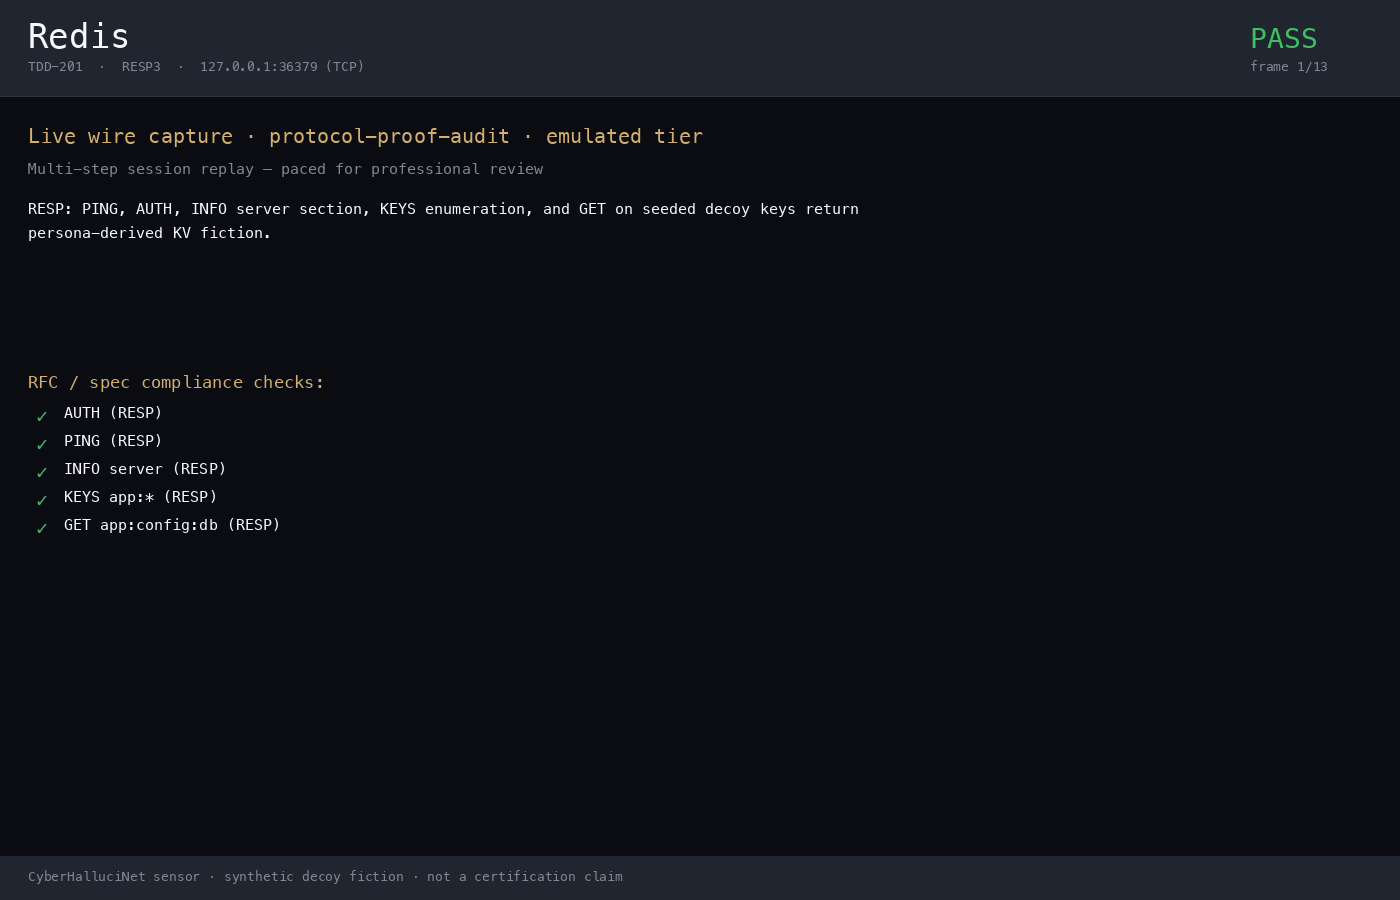Click the Multi-step session replay subtitle
Viewport: 1400px width, 900px height.
286,169
